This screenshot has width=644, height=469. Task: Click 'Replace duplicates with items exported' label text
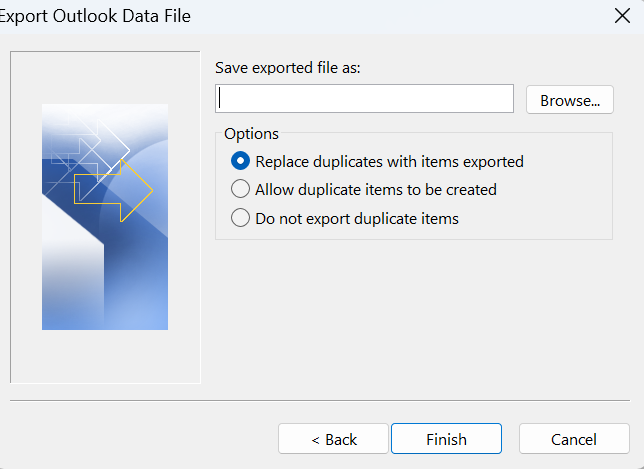389,161
